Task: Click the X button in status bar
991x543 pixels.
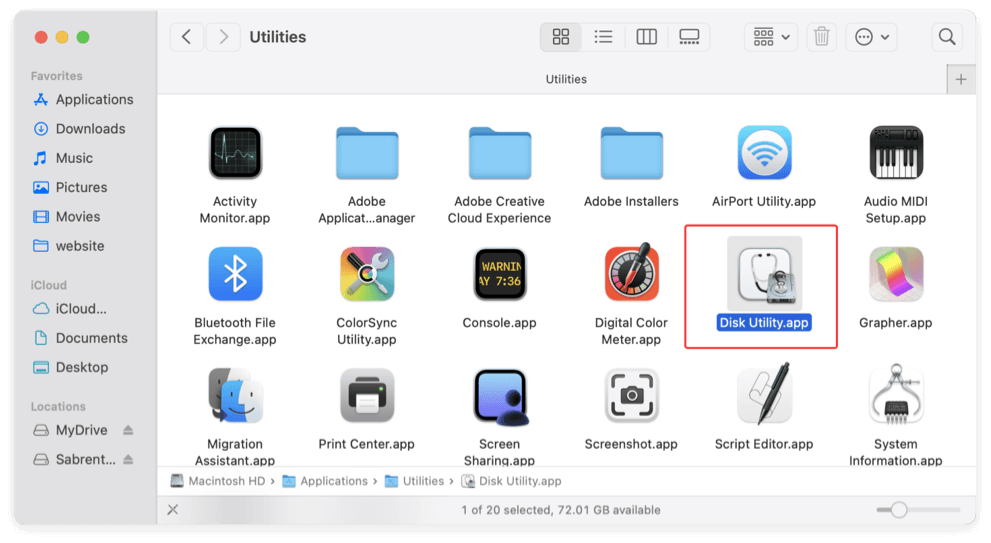Action: coord(173,509)
